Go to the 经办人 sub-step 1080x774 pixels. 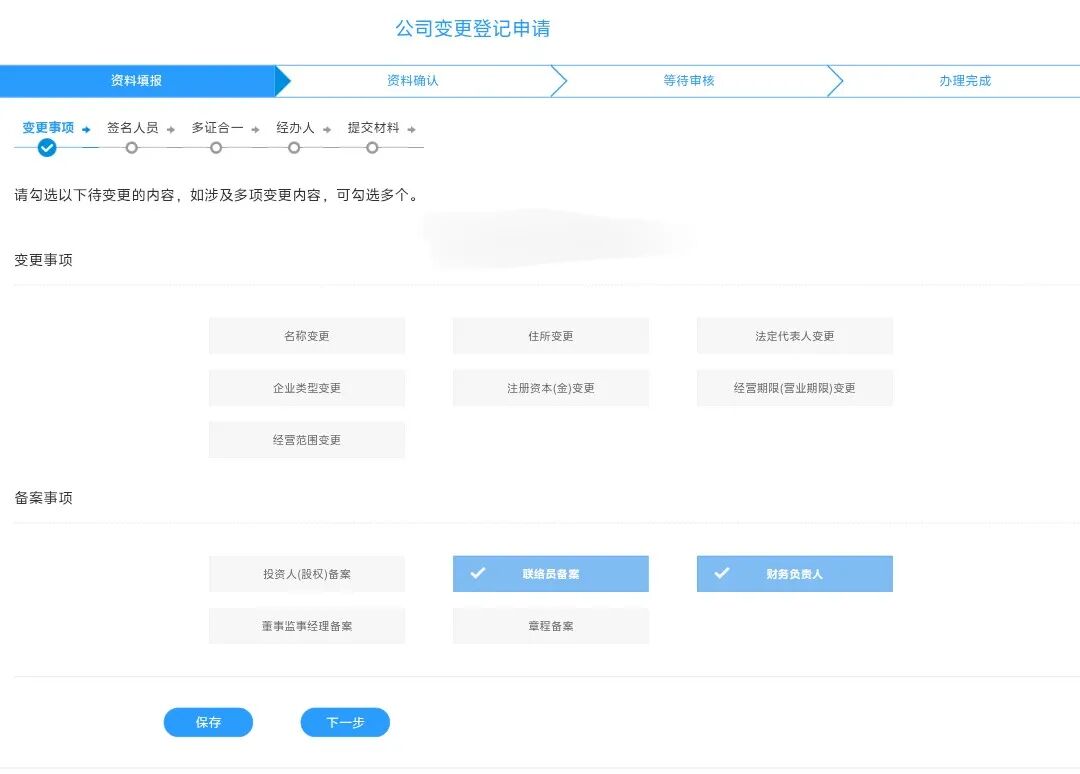295,127
